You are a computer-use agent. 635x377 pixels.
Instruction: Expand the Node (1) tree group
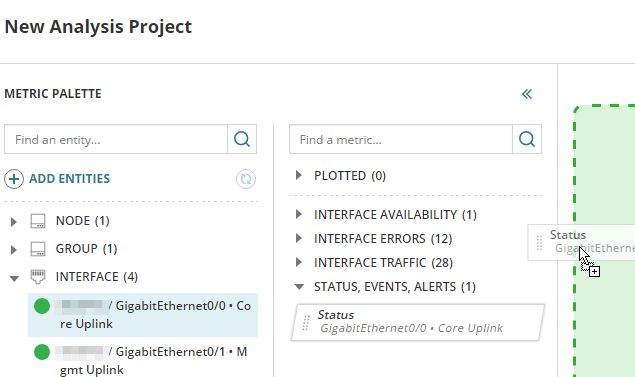[14, 222]
